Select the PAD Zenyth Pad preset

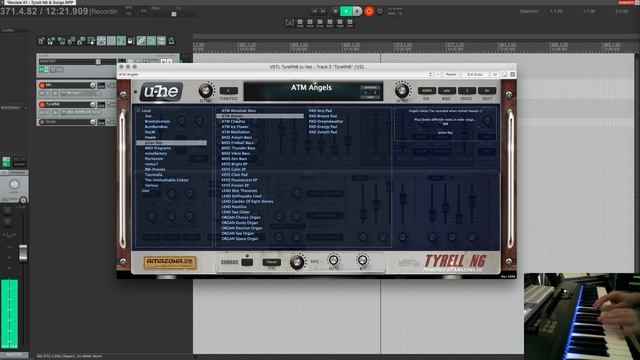tap(323, 132)
